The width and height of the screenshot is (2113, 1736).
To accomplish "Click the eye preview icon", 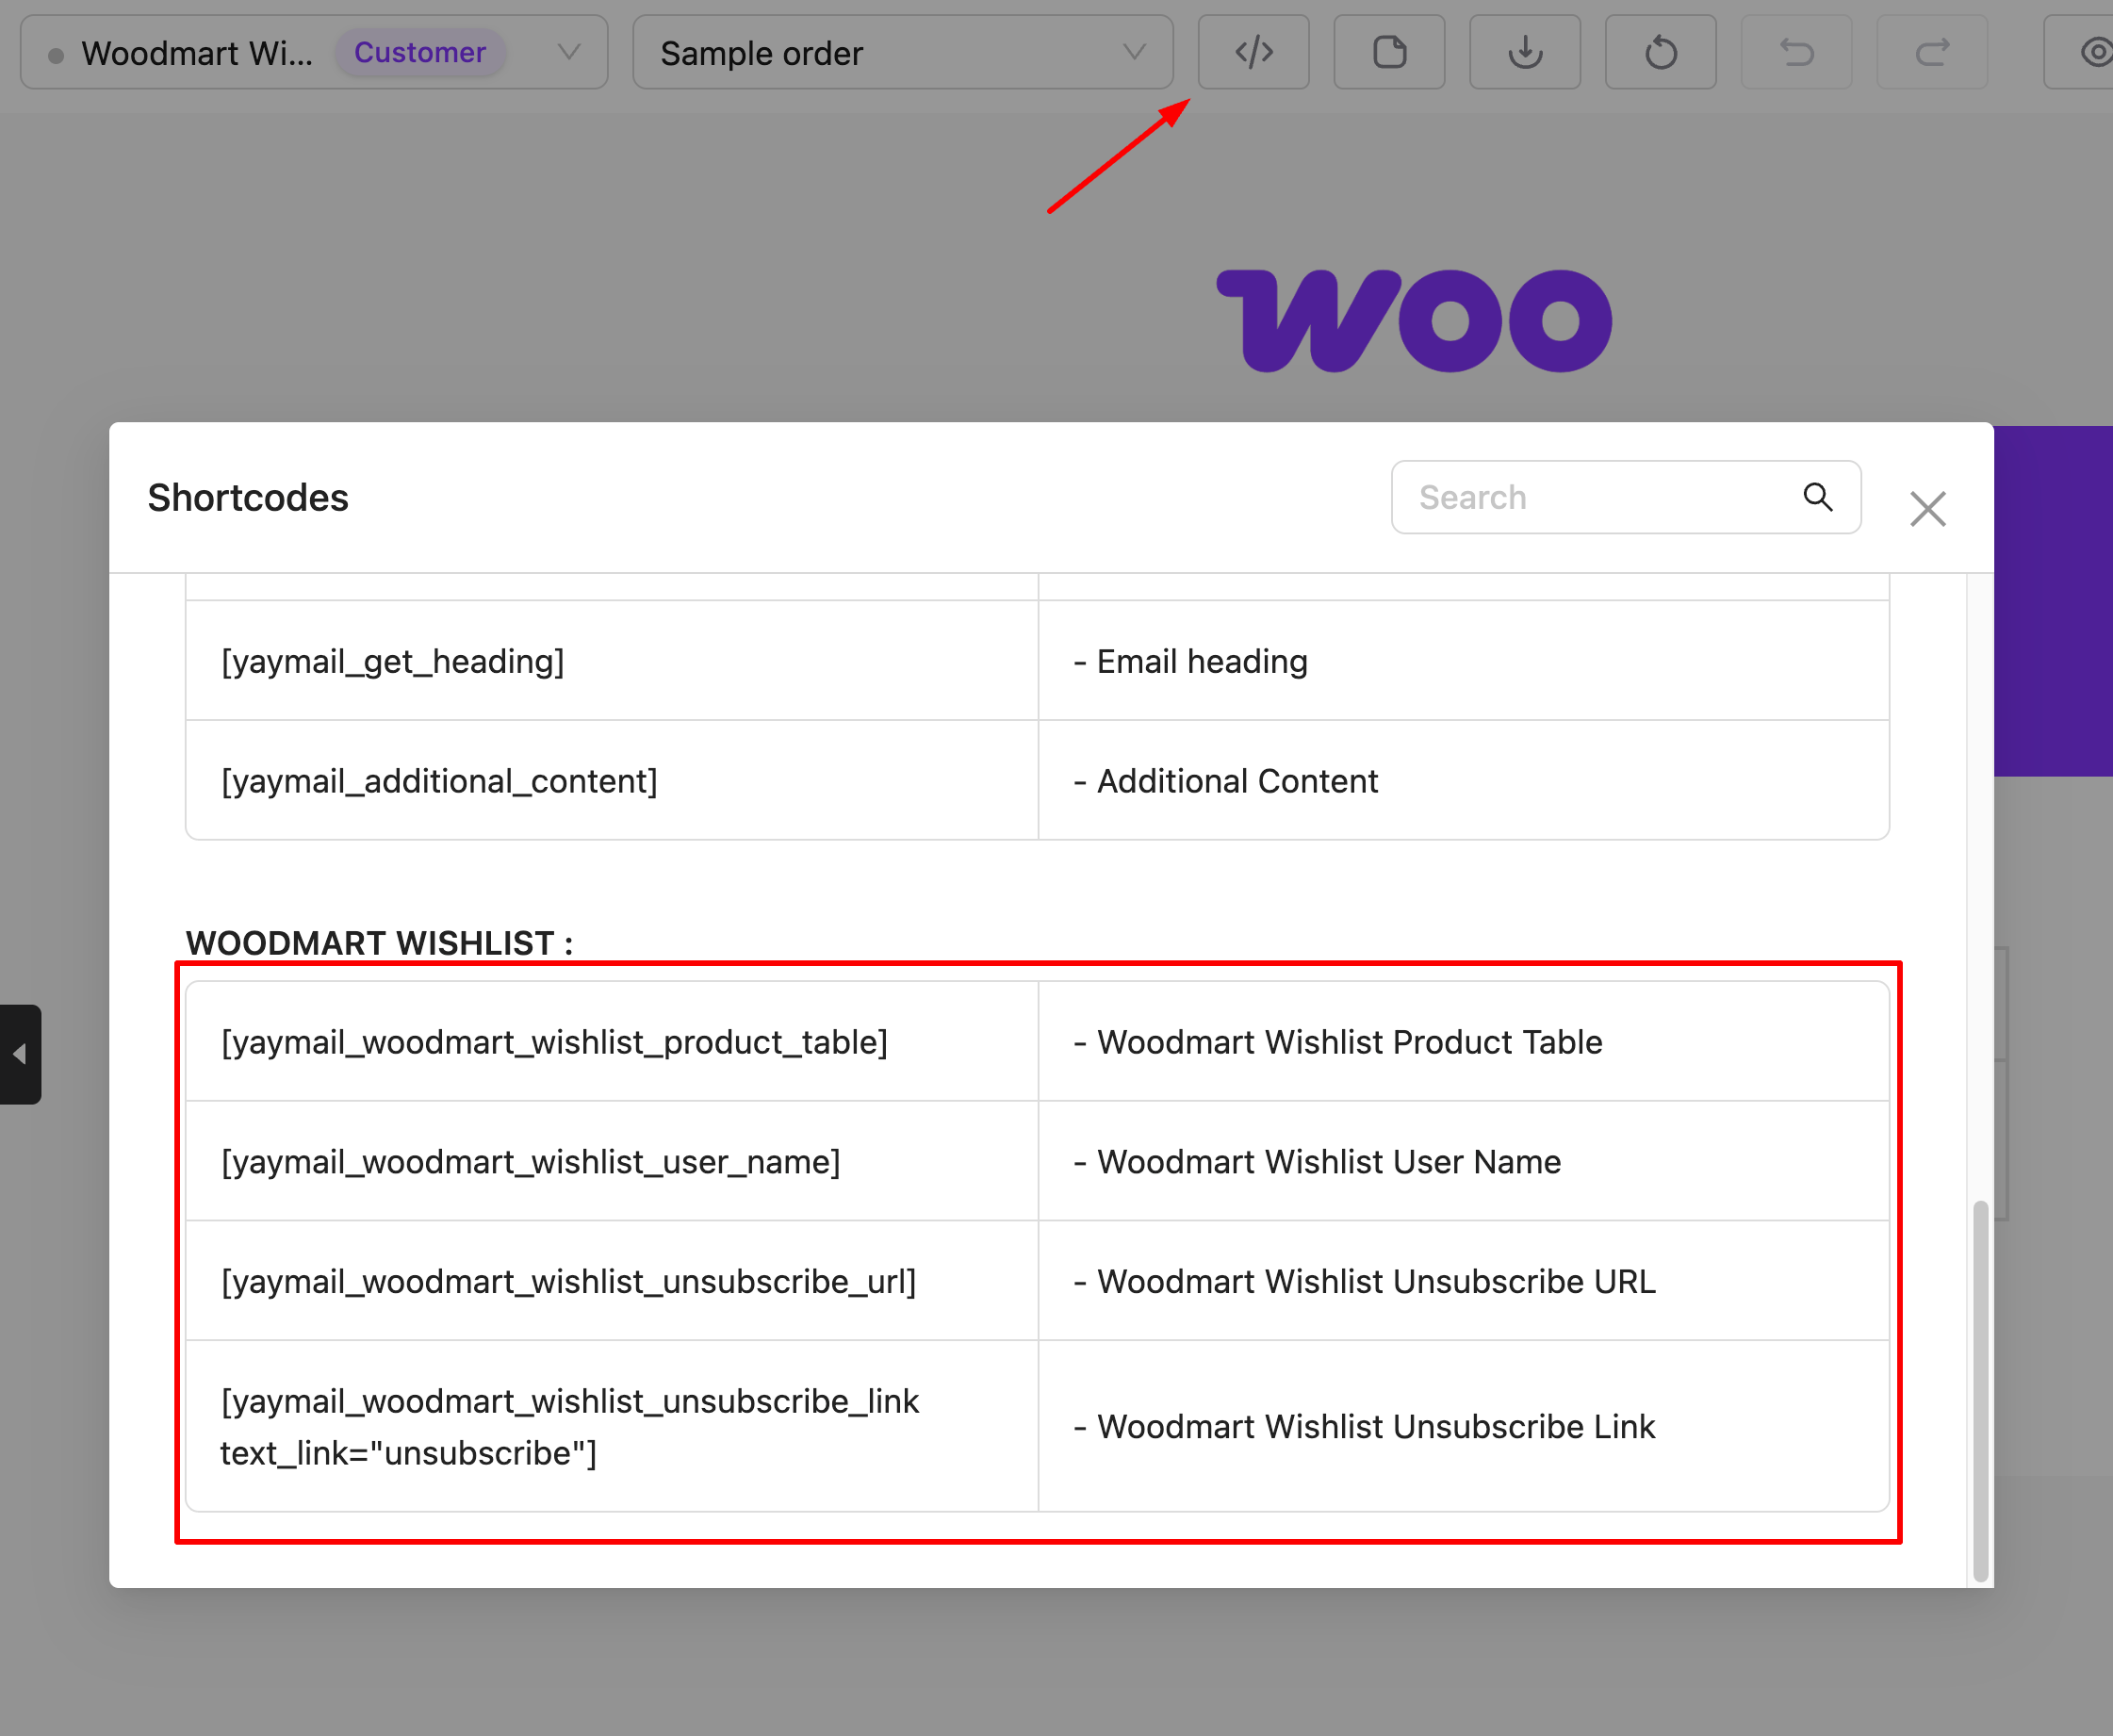I will 2092,52.
